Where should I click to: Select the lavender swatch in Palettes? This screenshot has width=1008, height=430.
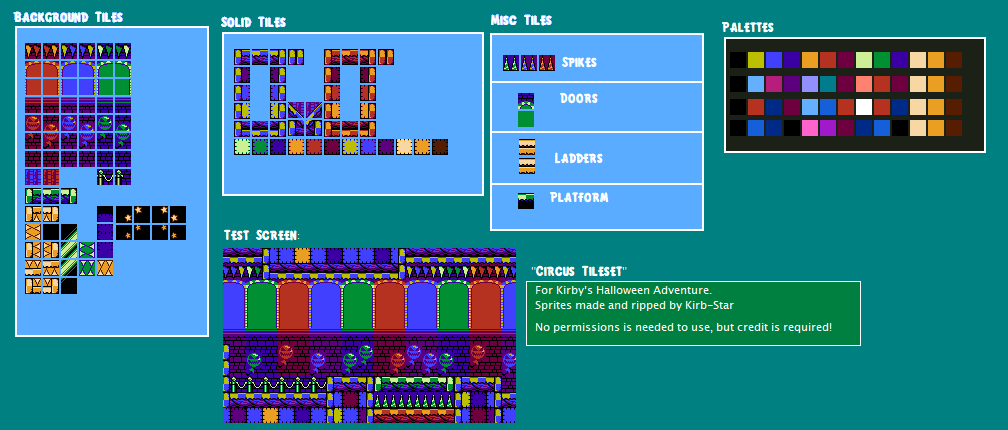coord(809,84)
